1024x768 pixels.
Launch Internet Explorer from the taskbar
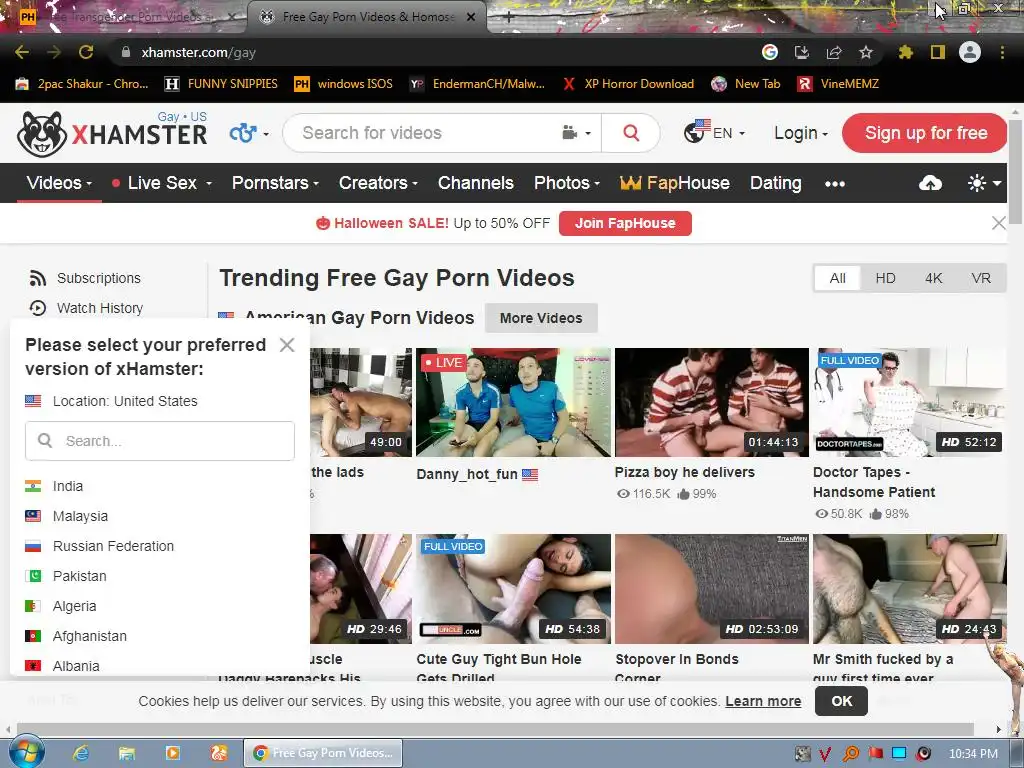tap(81, 753)
